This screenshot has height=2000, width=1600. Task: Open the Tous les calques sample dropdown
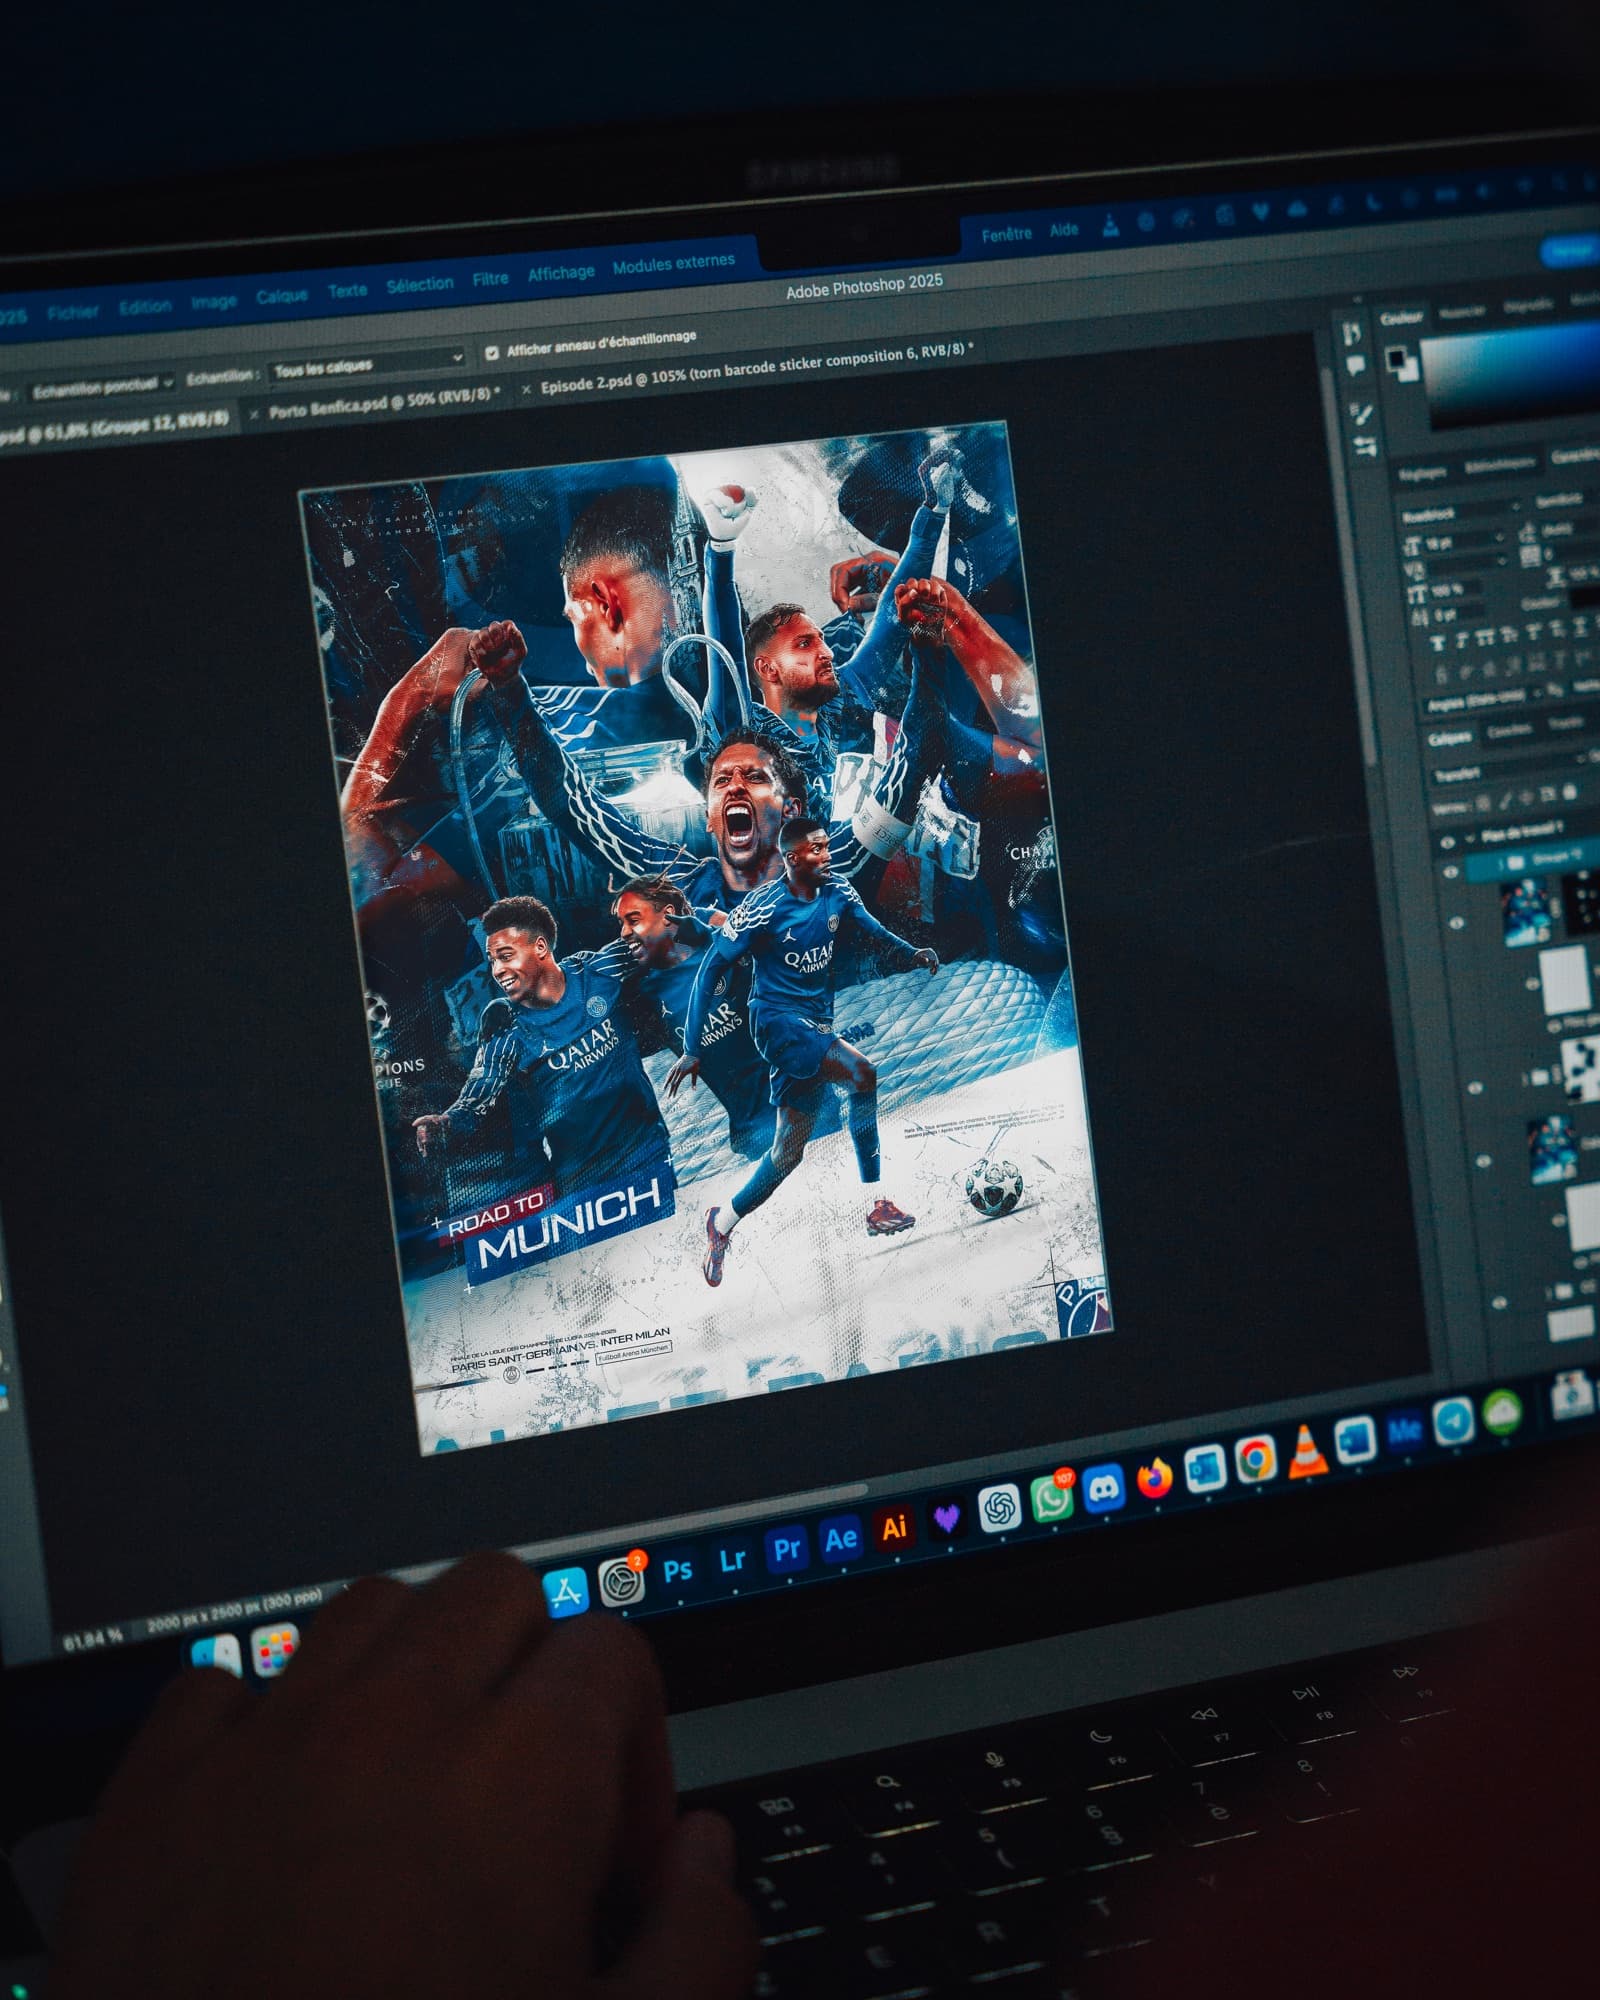pyautogui.click(x=368, y=364)
